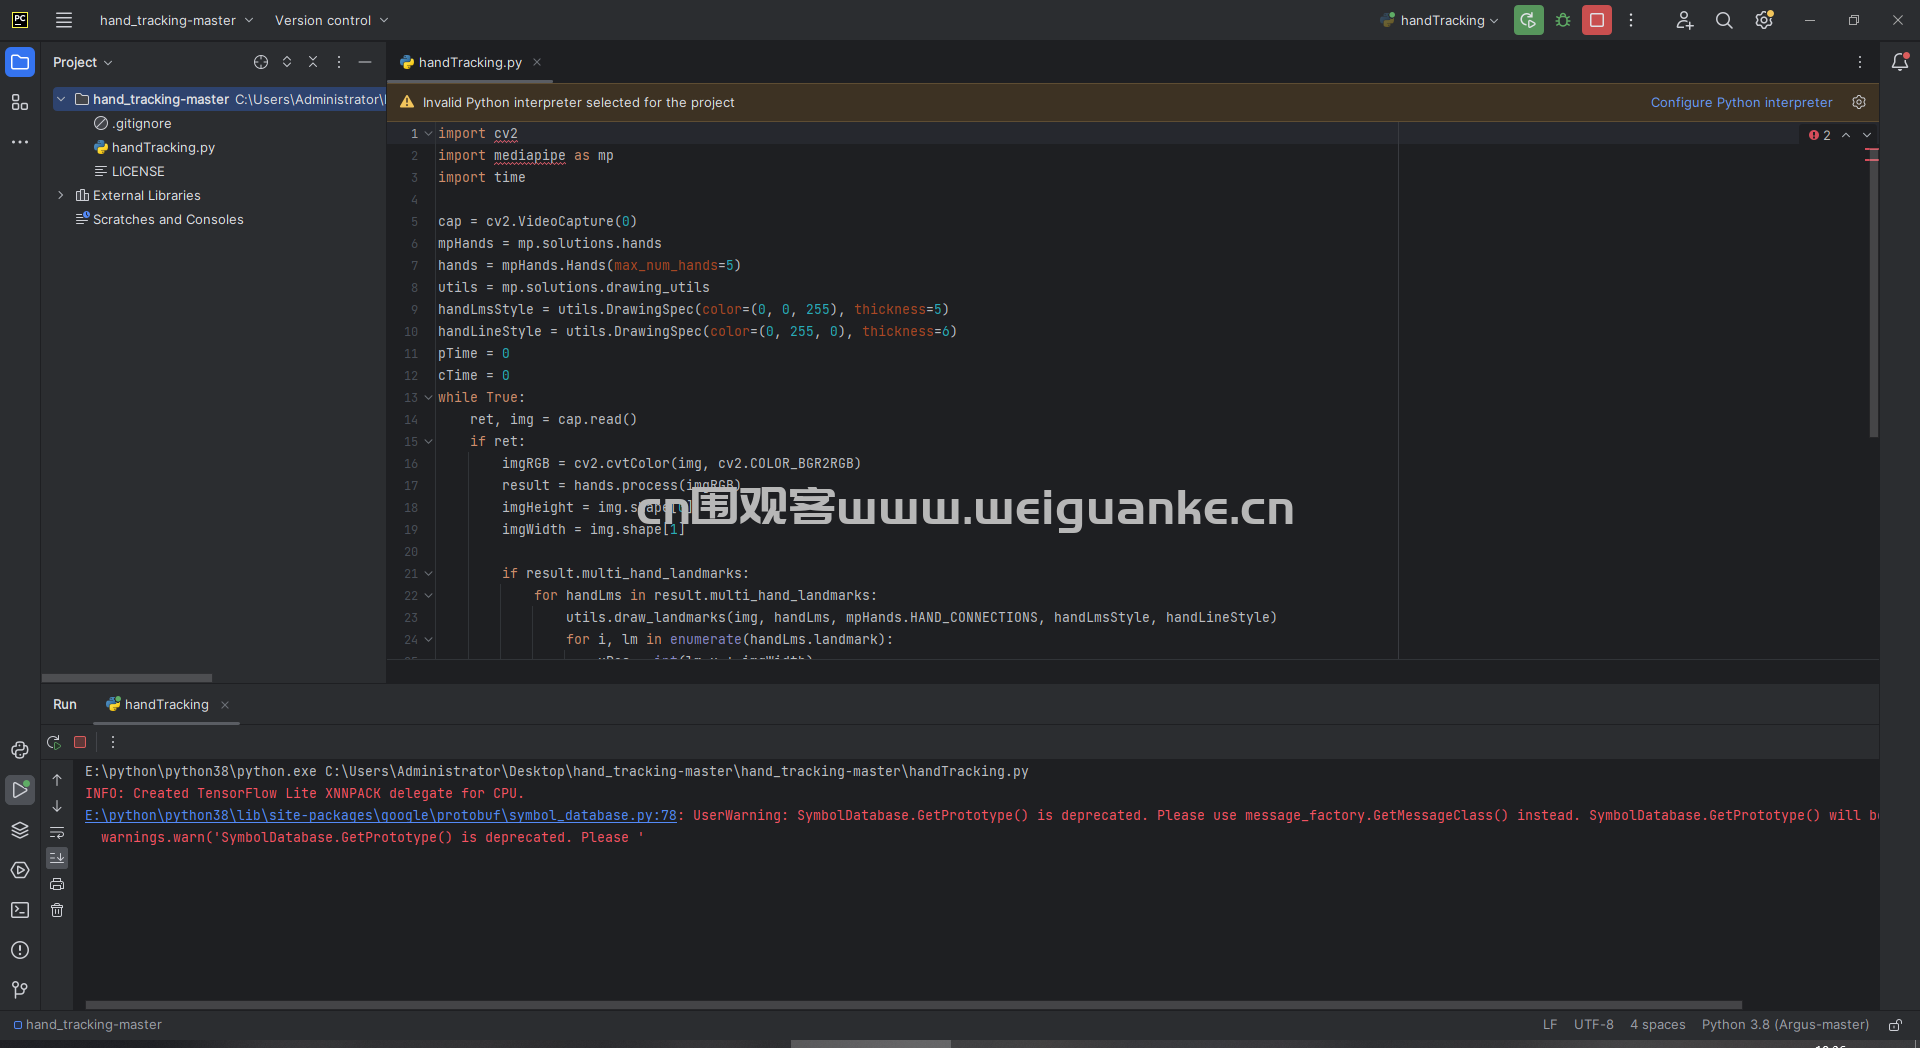Screen dimensions: 1920x1048
Task: Close the handTracking.py editor tab
Action: [x=537, y=62]
